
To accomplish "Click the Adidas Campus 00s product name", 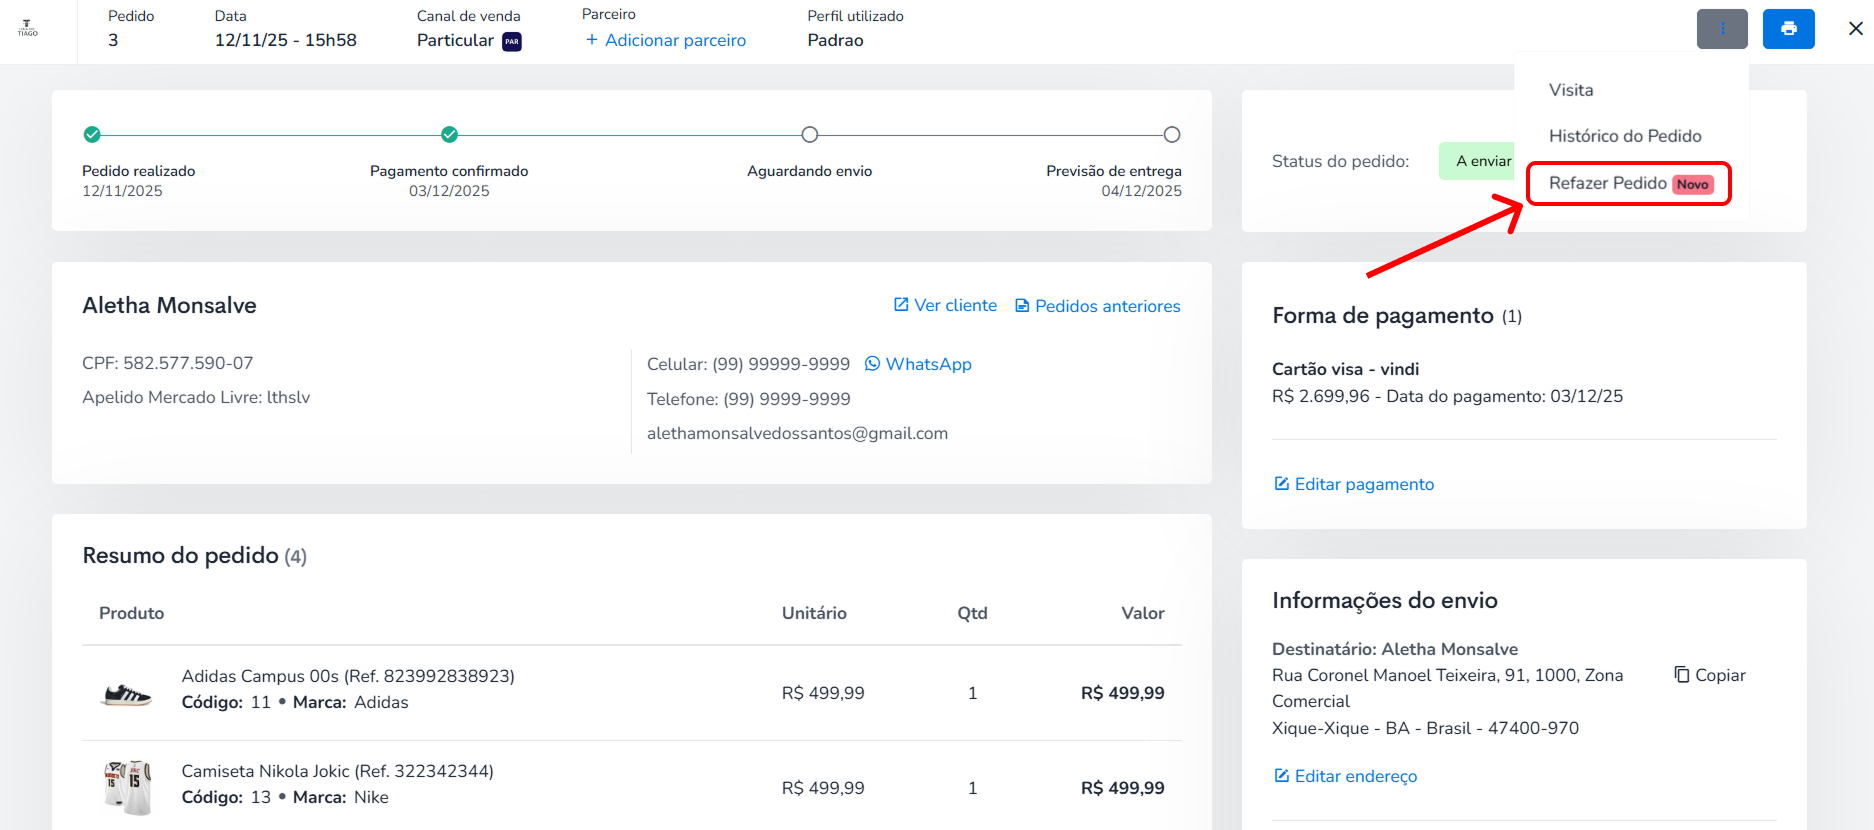I will click(348, 676).
